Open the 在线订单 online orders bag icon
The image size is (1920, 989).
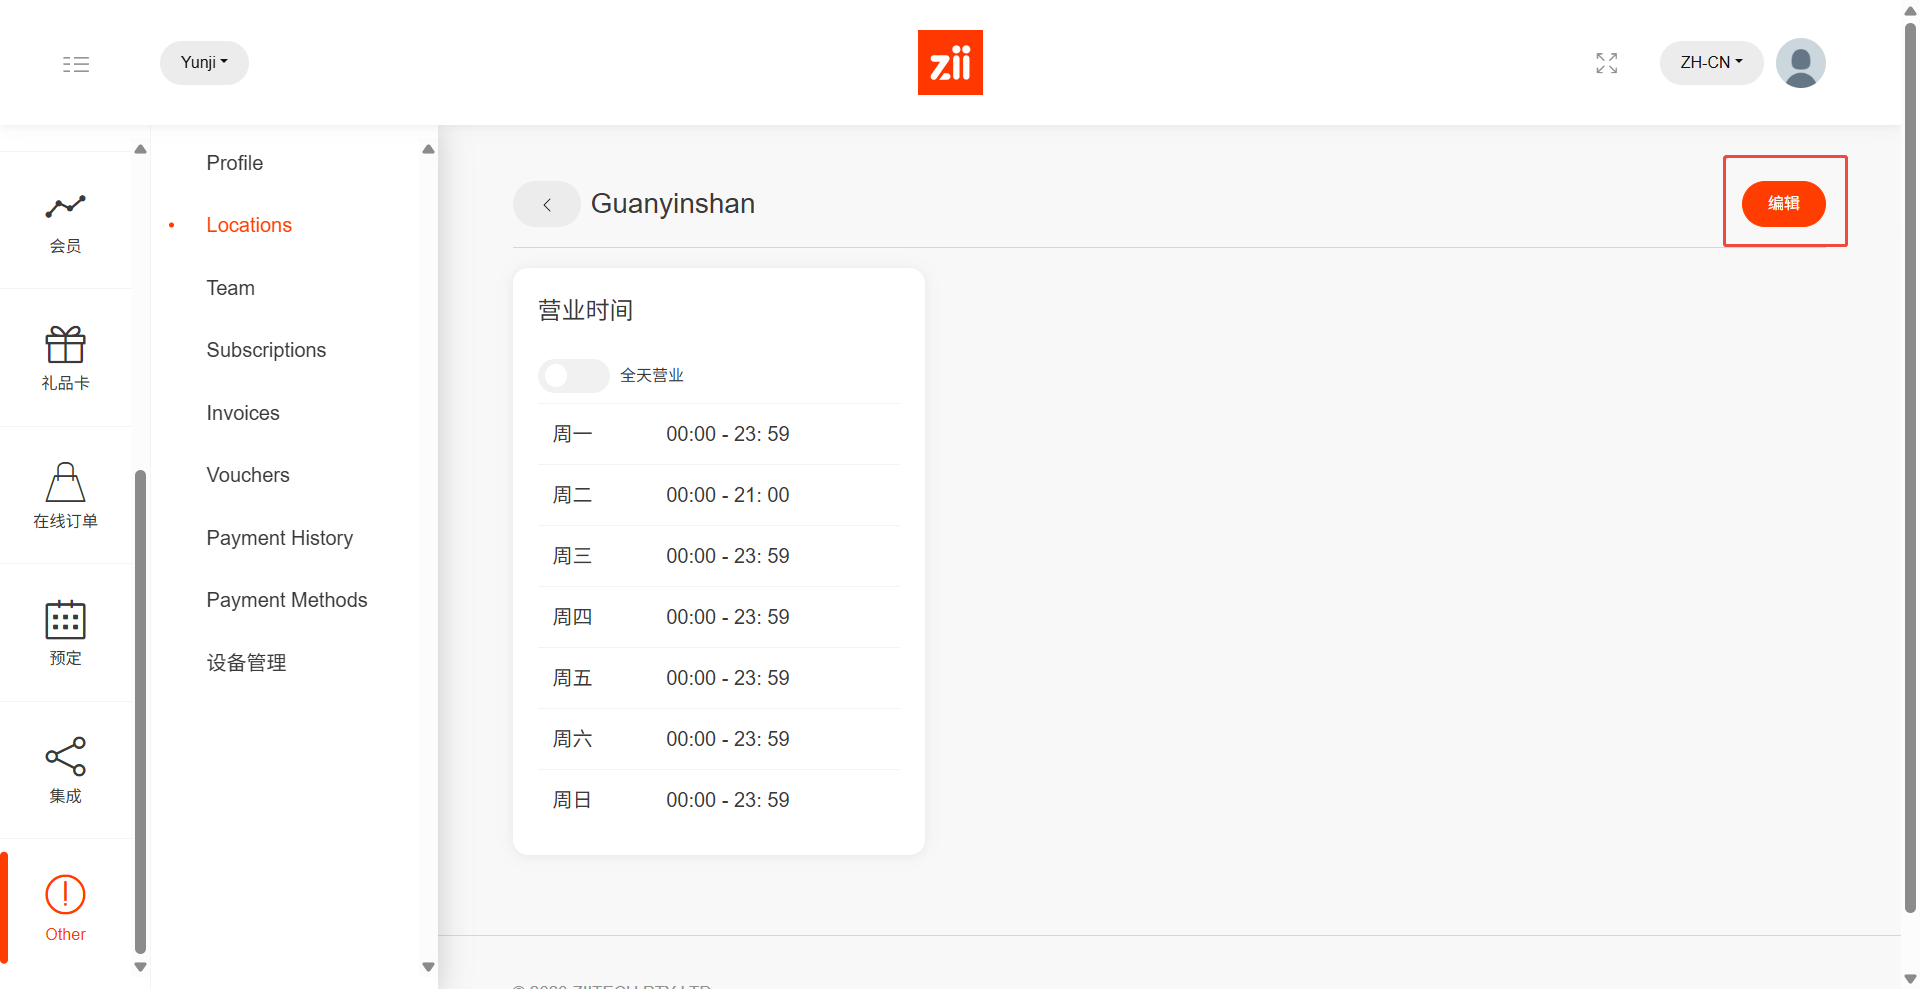[x=65, y=483]
